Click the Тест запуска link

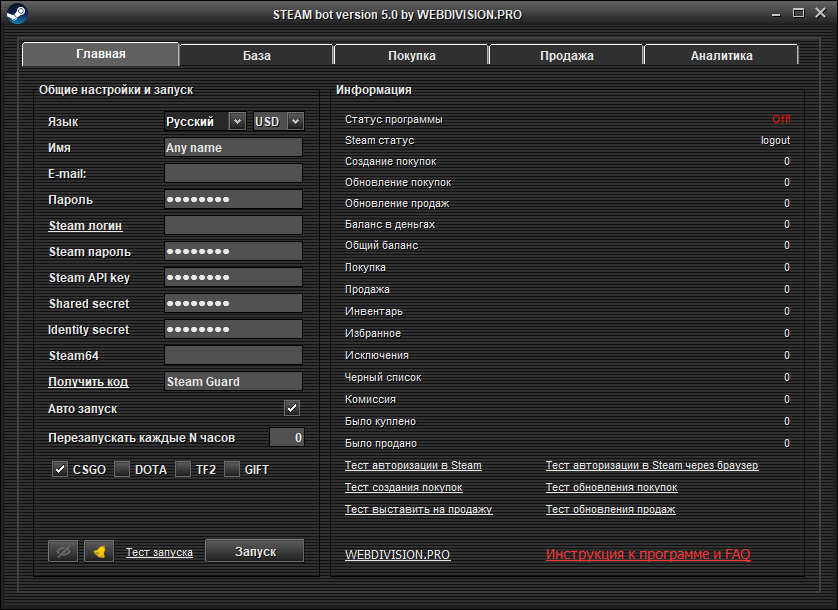159,552
